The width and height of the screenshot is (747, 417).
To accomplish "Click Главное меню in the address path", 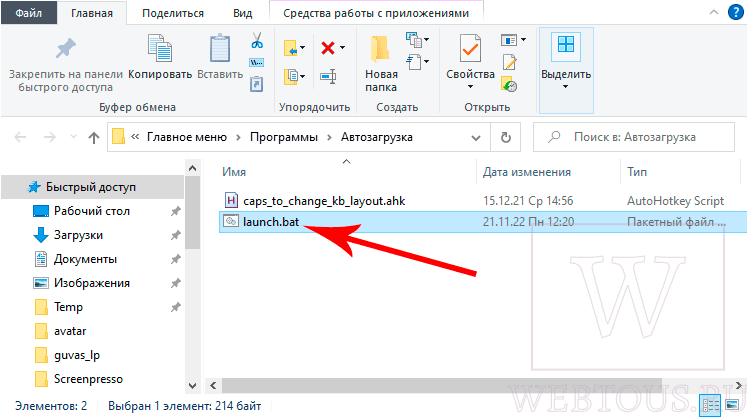I will (x=187, y=137).
